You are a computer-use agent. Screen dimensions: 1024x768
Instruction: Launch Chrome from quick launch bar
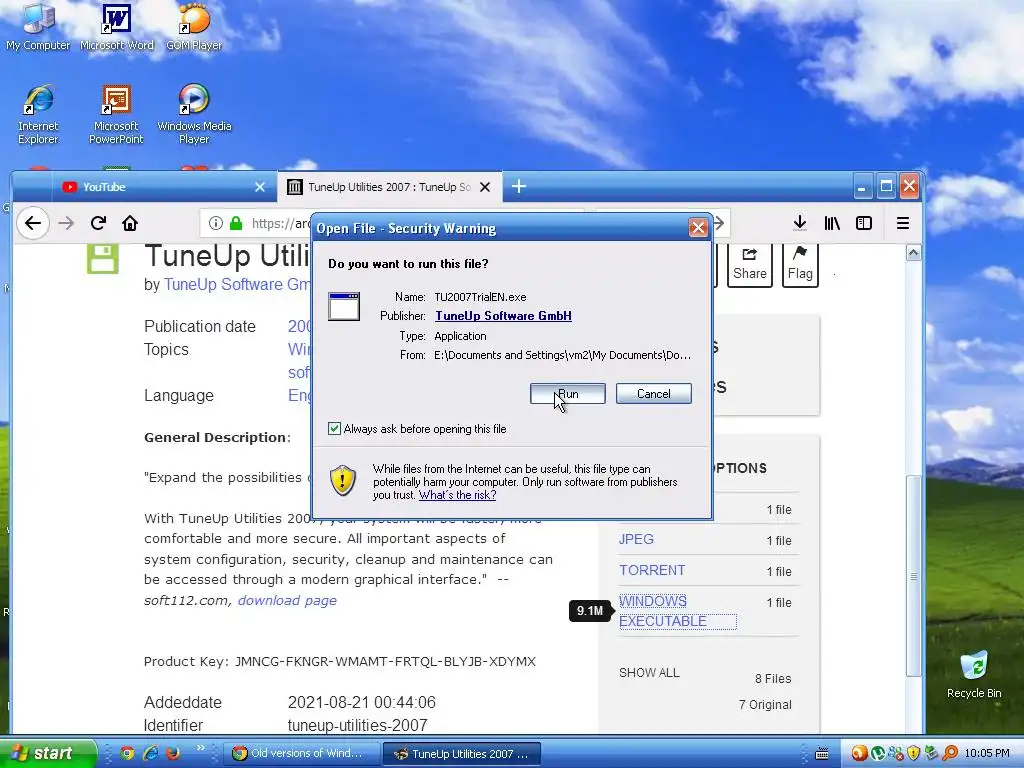click(127, 754)
